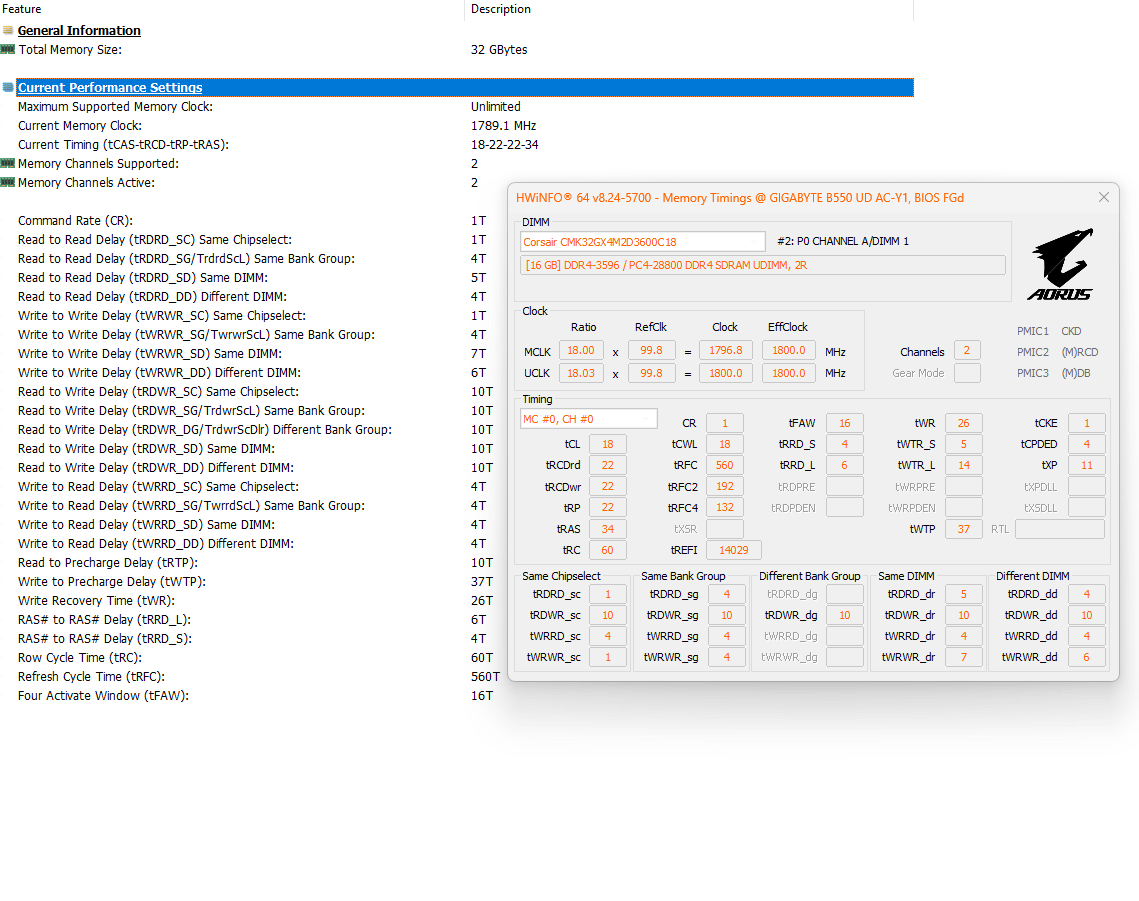Image resolution: width=1139 pixels, height=901 pixels.
Task: Click the Total Memory Size chip icon
Action: tap(8, 49)
